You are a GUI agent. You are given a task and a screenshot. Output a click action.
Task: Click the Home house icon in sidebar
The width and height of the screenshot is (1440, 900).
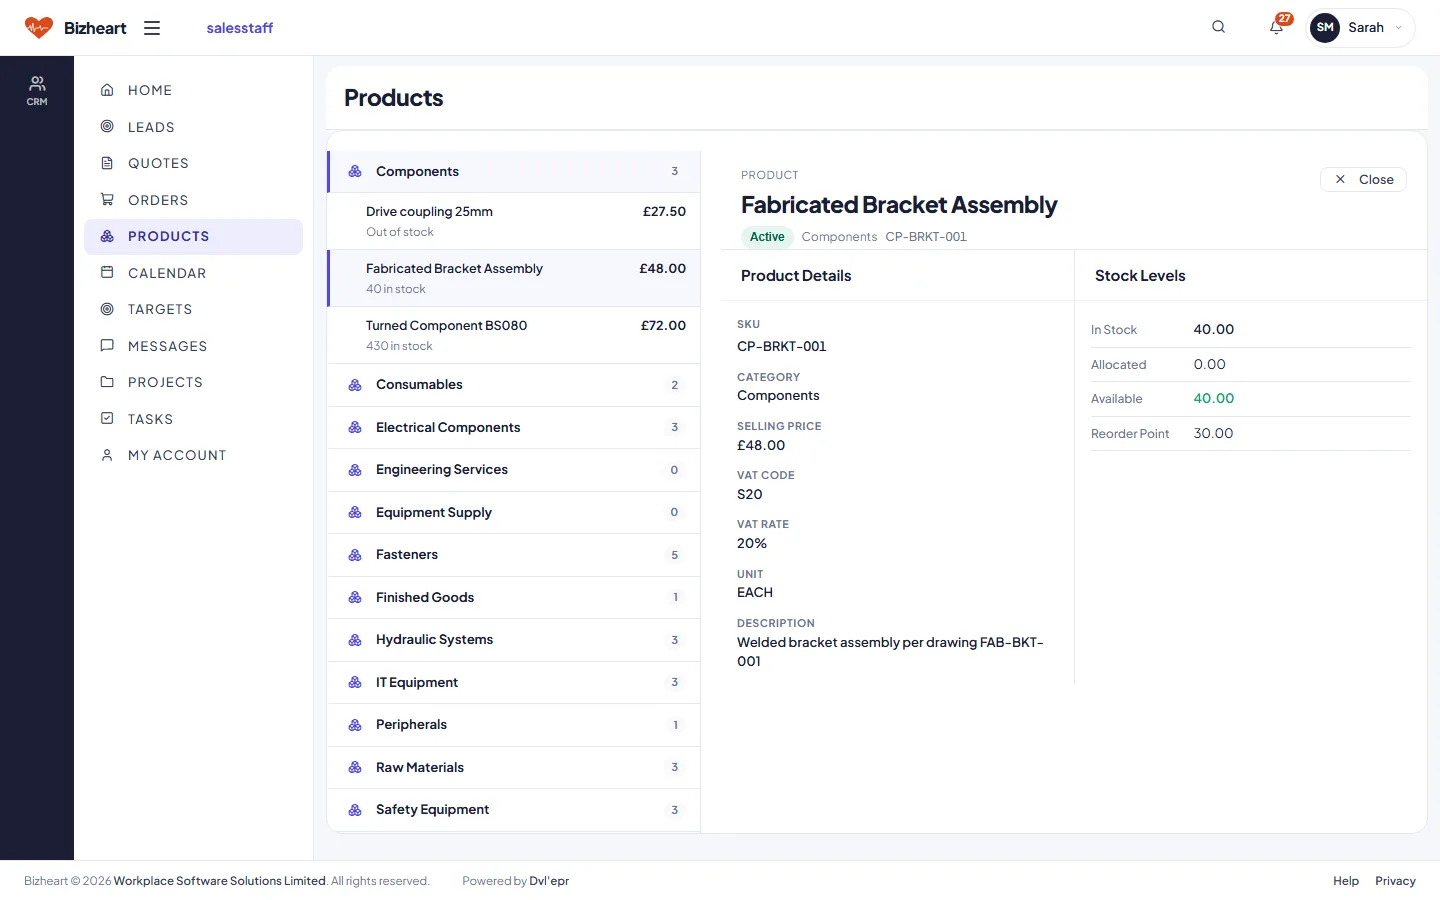107,90
